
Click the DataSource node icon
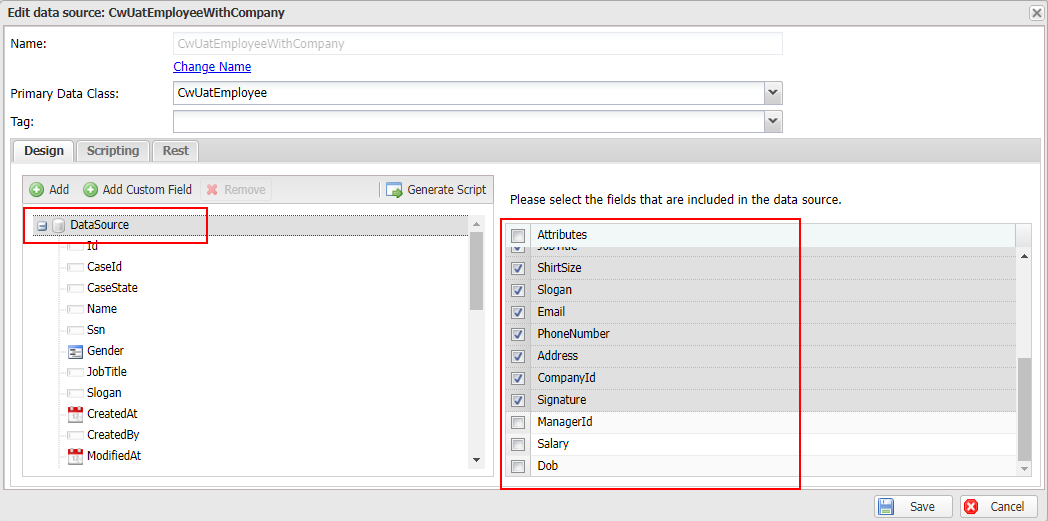pyautogui.click(x=58, y=226)
